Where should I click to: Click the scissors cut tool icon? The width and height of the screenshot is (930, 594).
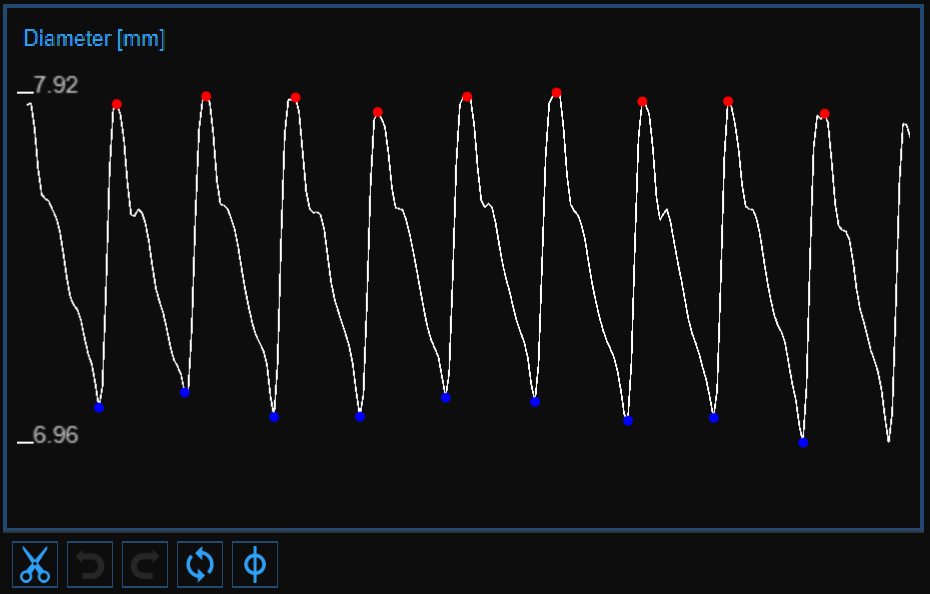coord(35,565)
